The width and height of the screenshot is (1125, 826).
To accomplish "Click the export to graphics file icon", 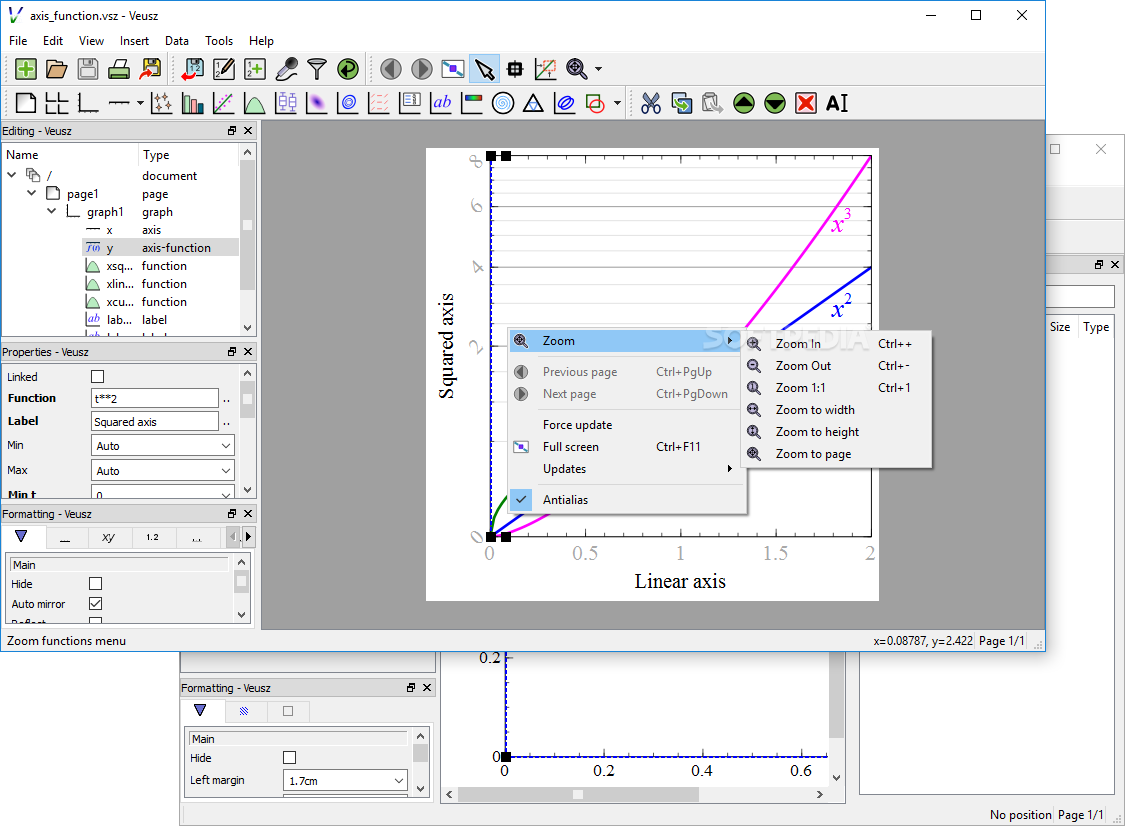I will (x=150, y=69).
